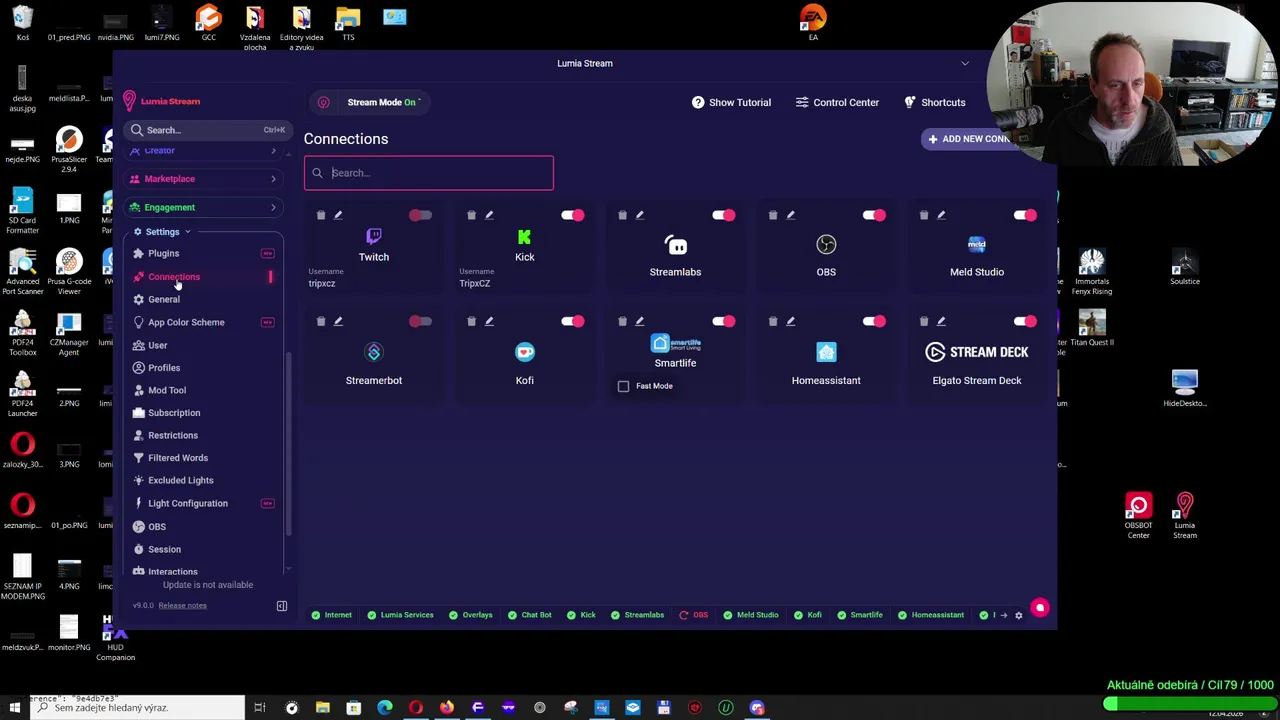Delete the Streamlabs connection
Image resolution: width=1280 pixels, height=720 pixels.
(622, 215)
